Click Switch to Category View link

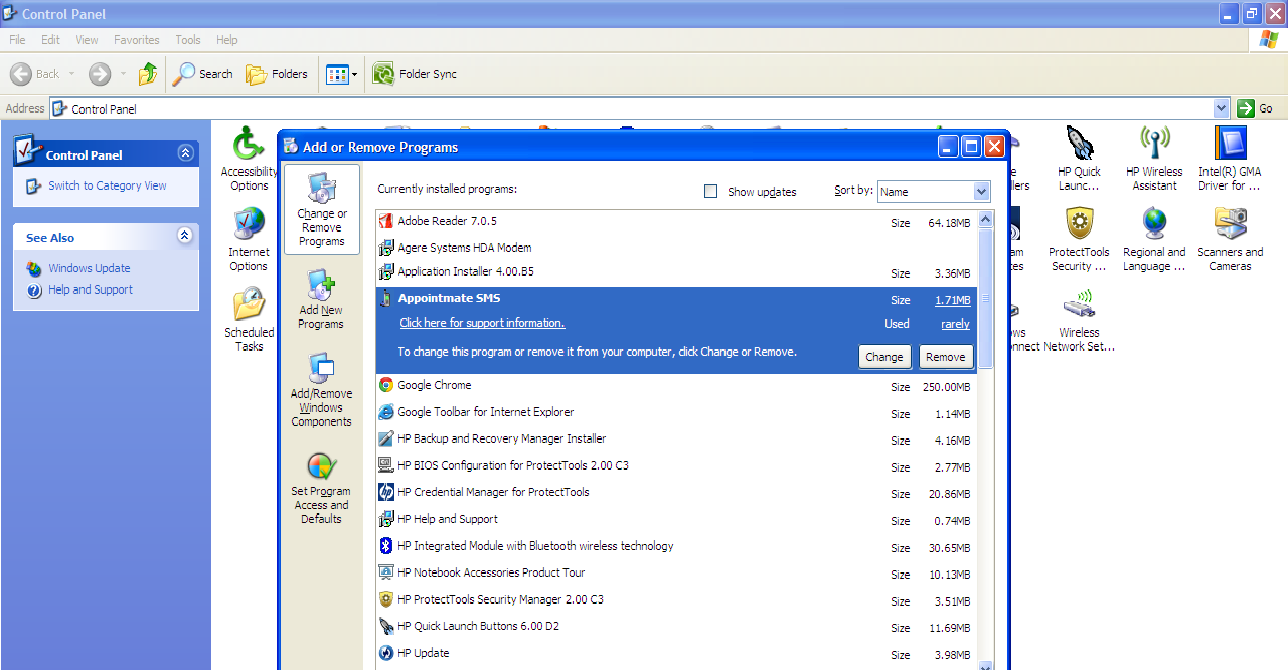(107, 186)
